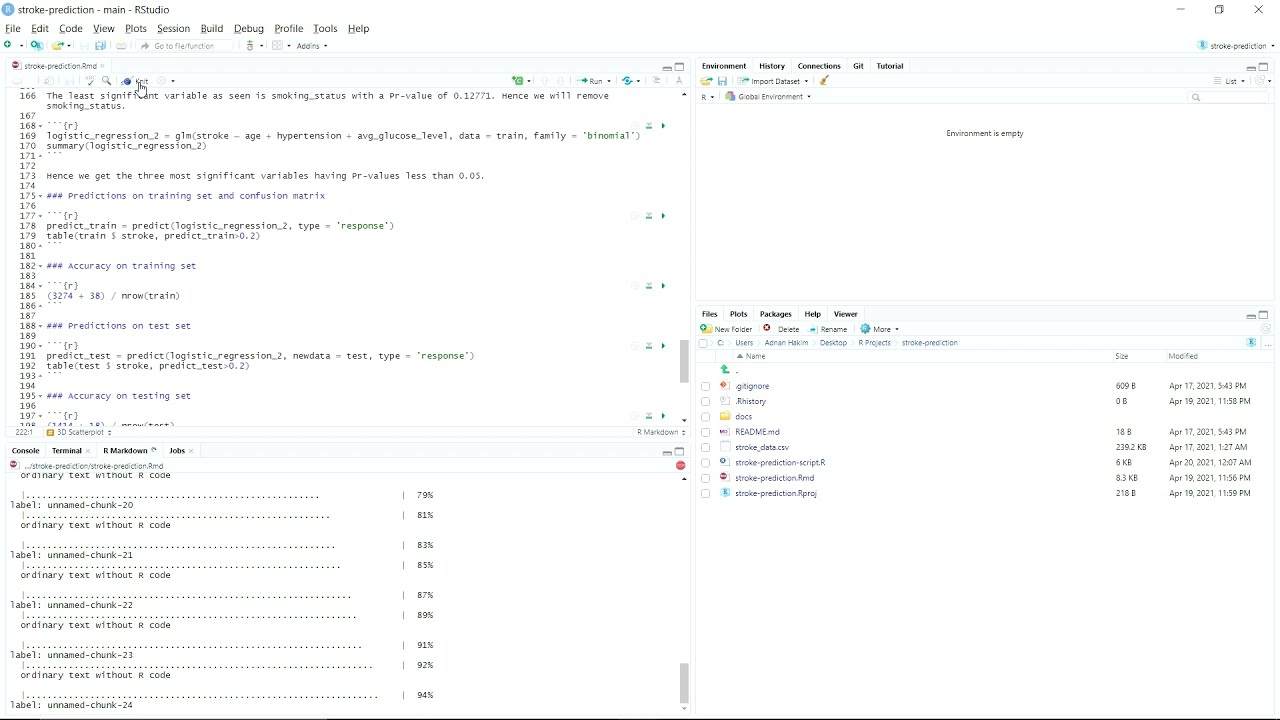1280x720 pixels.
Task: Go up to parent directory arrow
Action: pyautogui.click(x=726, y=370)
